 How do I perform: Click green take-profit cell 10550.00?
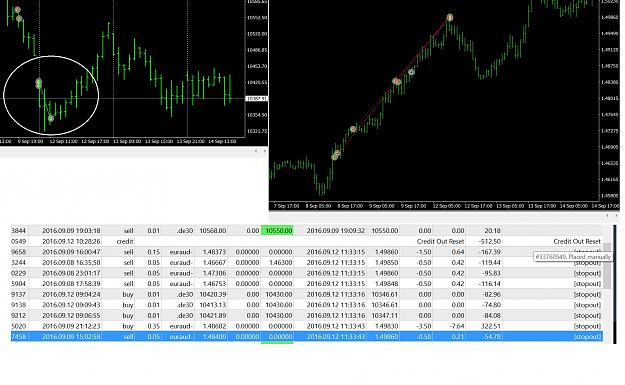coord(277,231)
